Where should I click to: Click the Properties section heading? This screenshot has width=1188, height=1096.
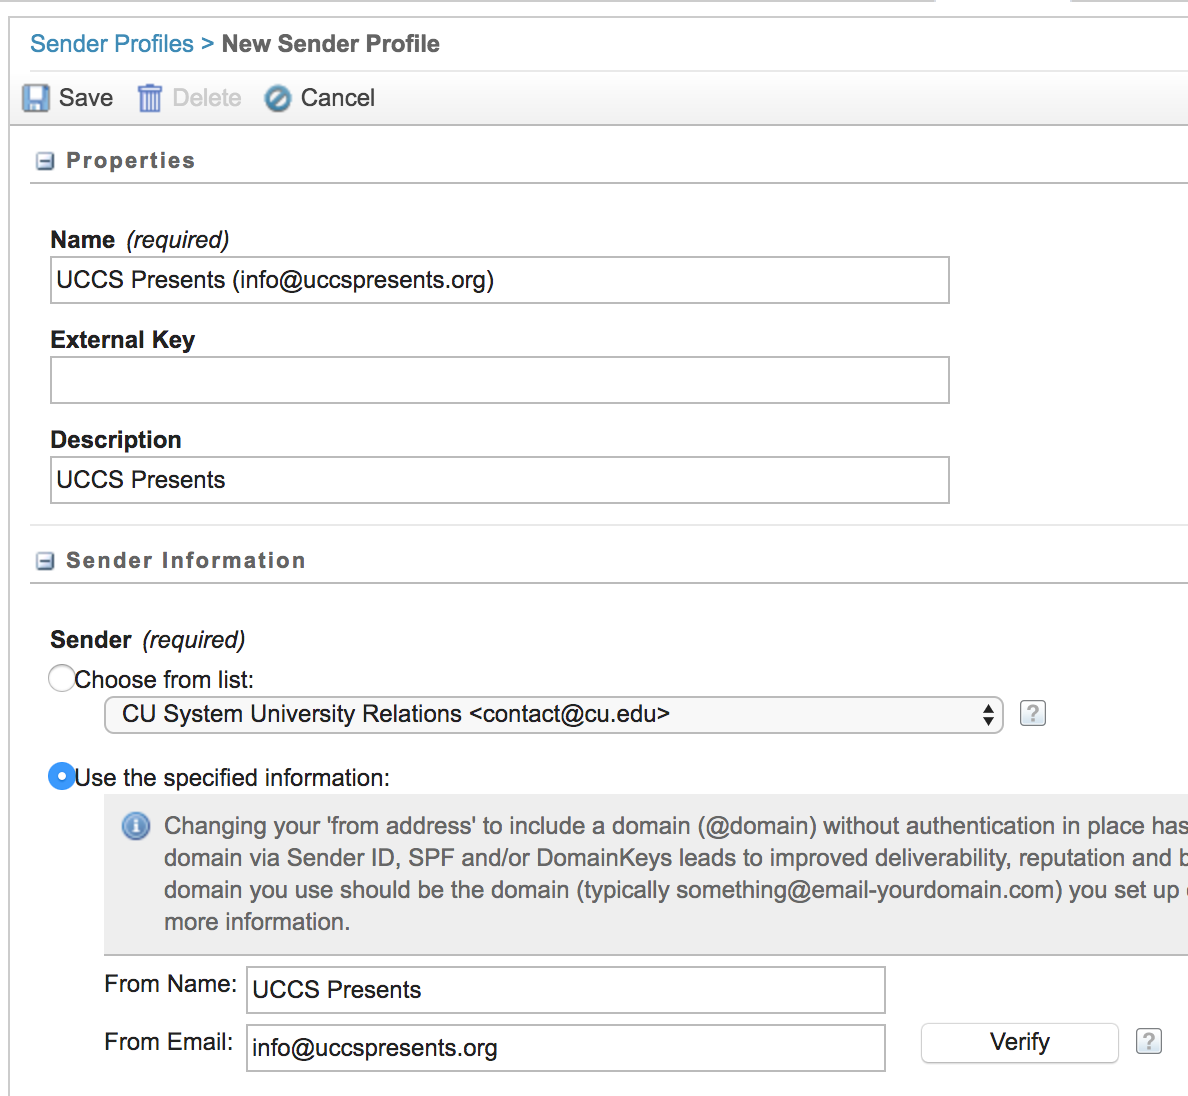130,161
